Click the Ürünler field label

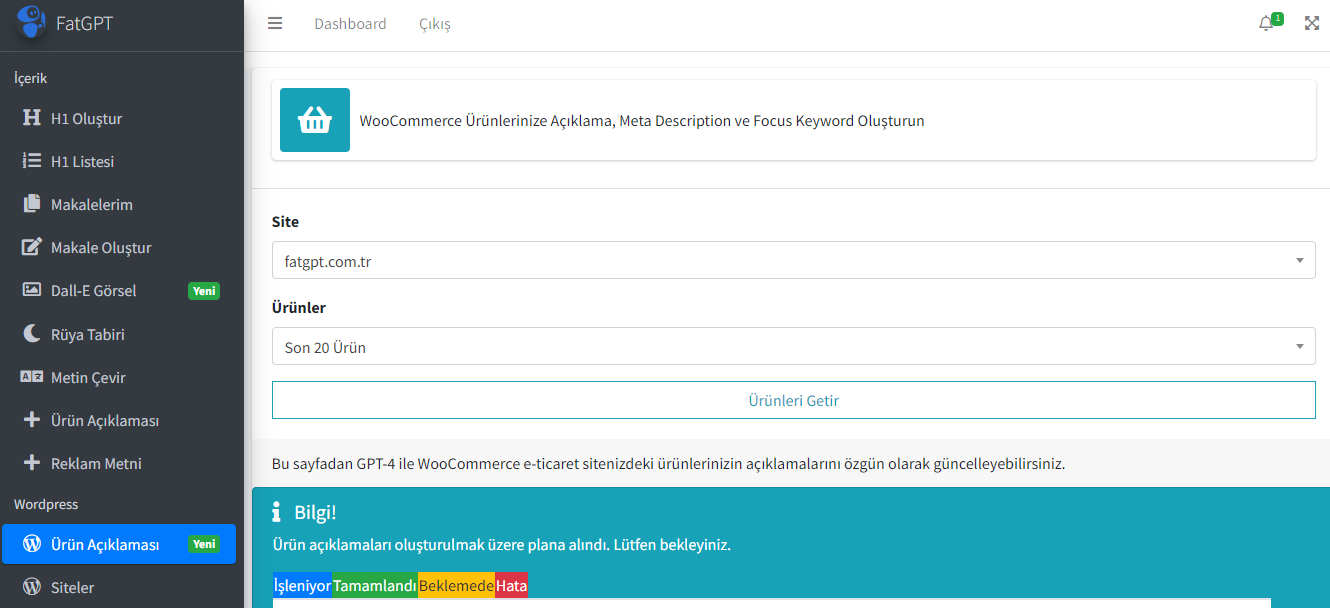point(299,308)
